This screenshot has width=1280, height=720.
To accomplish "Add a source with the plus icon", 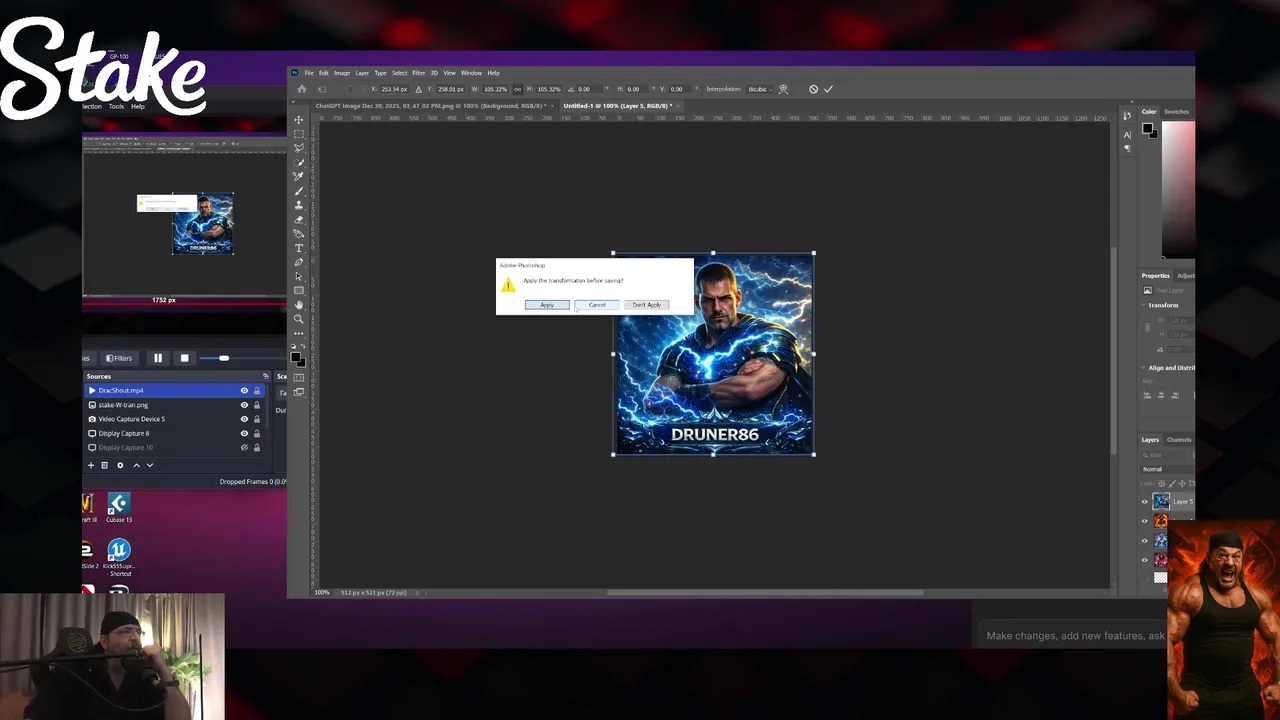I will pos(91,465).
